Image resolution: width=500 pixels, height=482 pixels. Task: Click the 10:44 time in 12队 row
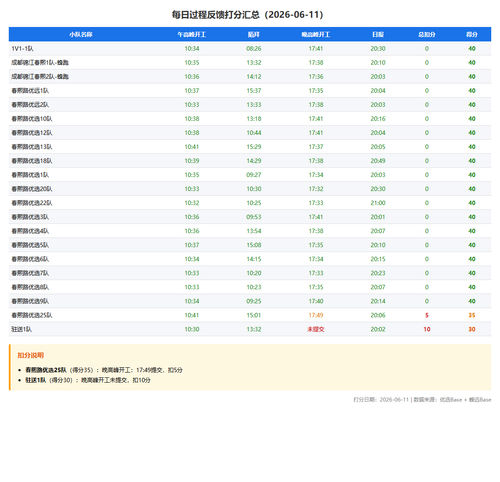tap(254, 133)
